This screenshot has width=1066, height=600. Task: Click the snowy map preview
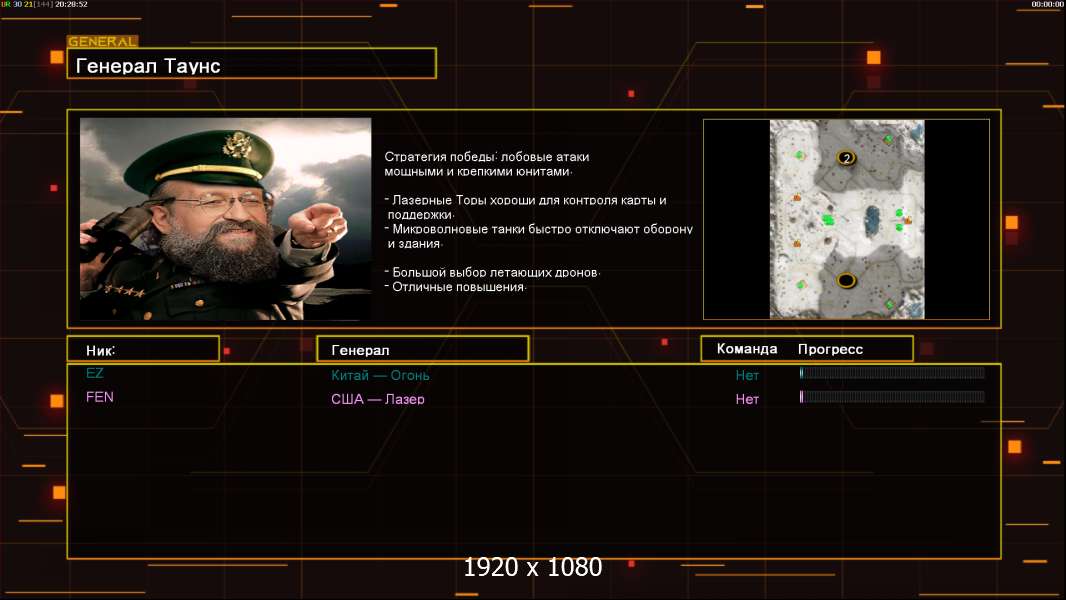coord(846,219)
